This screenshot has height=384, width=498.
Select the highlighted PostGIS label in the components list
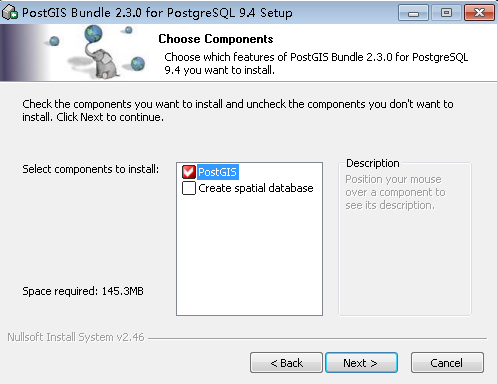click(x=218, y=172)
